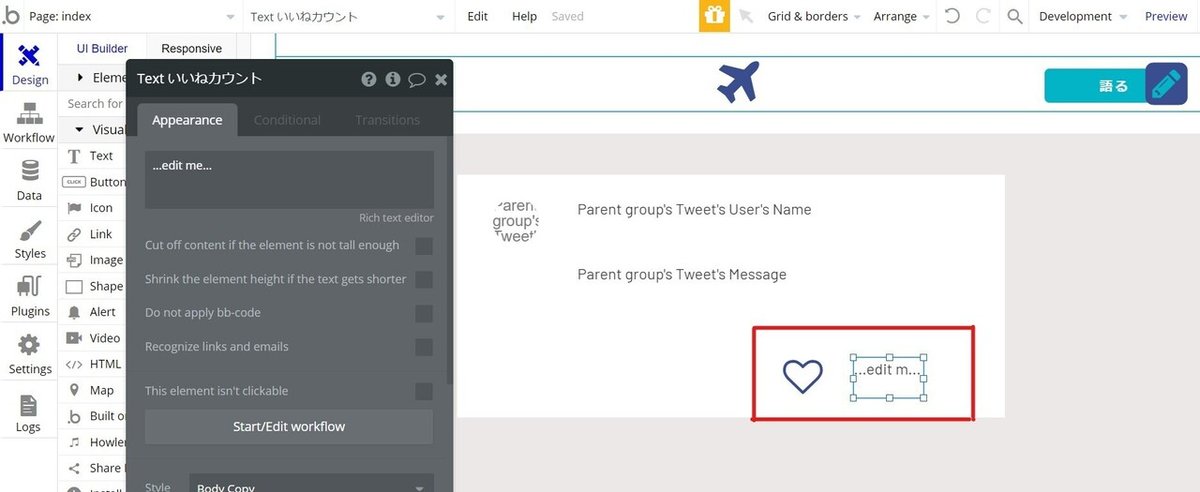The width and height of the screenshot is (1200, 492).
Task: Click the search magnifier icon in toolbar
Action: (1014, 16)
